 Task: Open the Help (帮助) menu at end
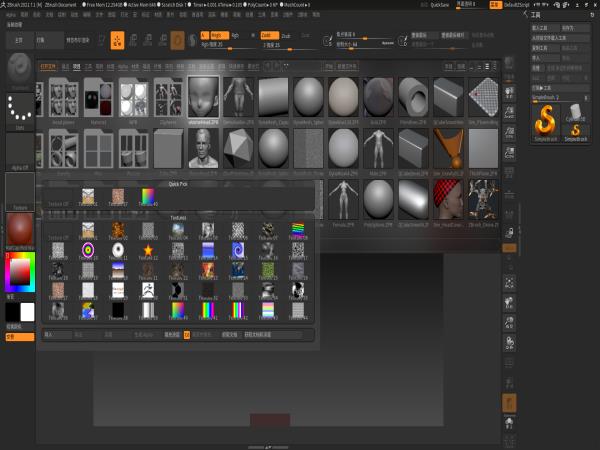(x=316, y=15)
